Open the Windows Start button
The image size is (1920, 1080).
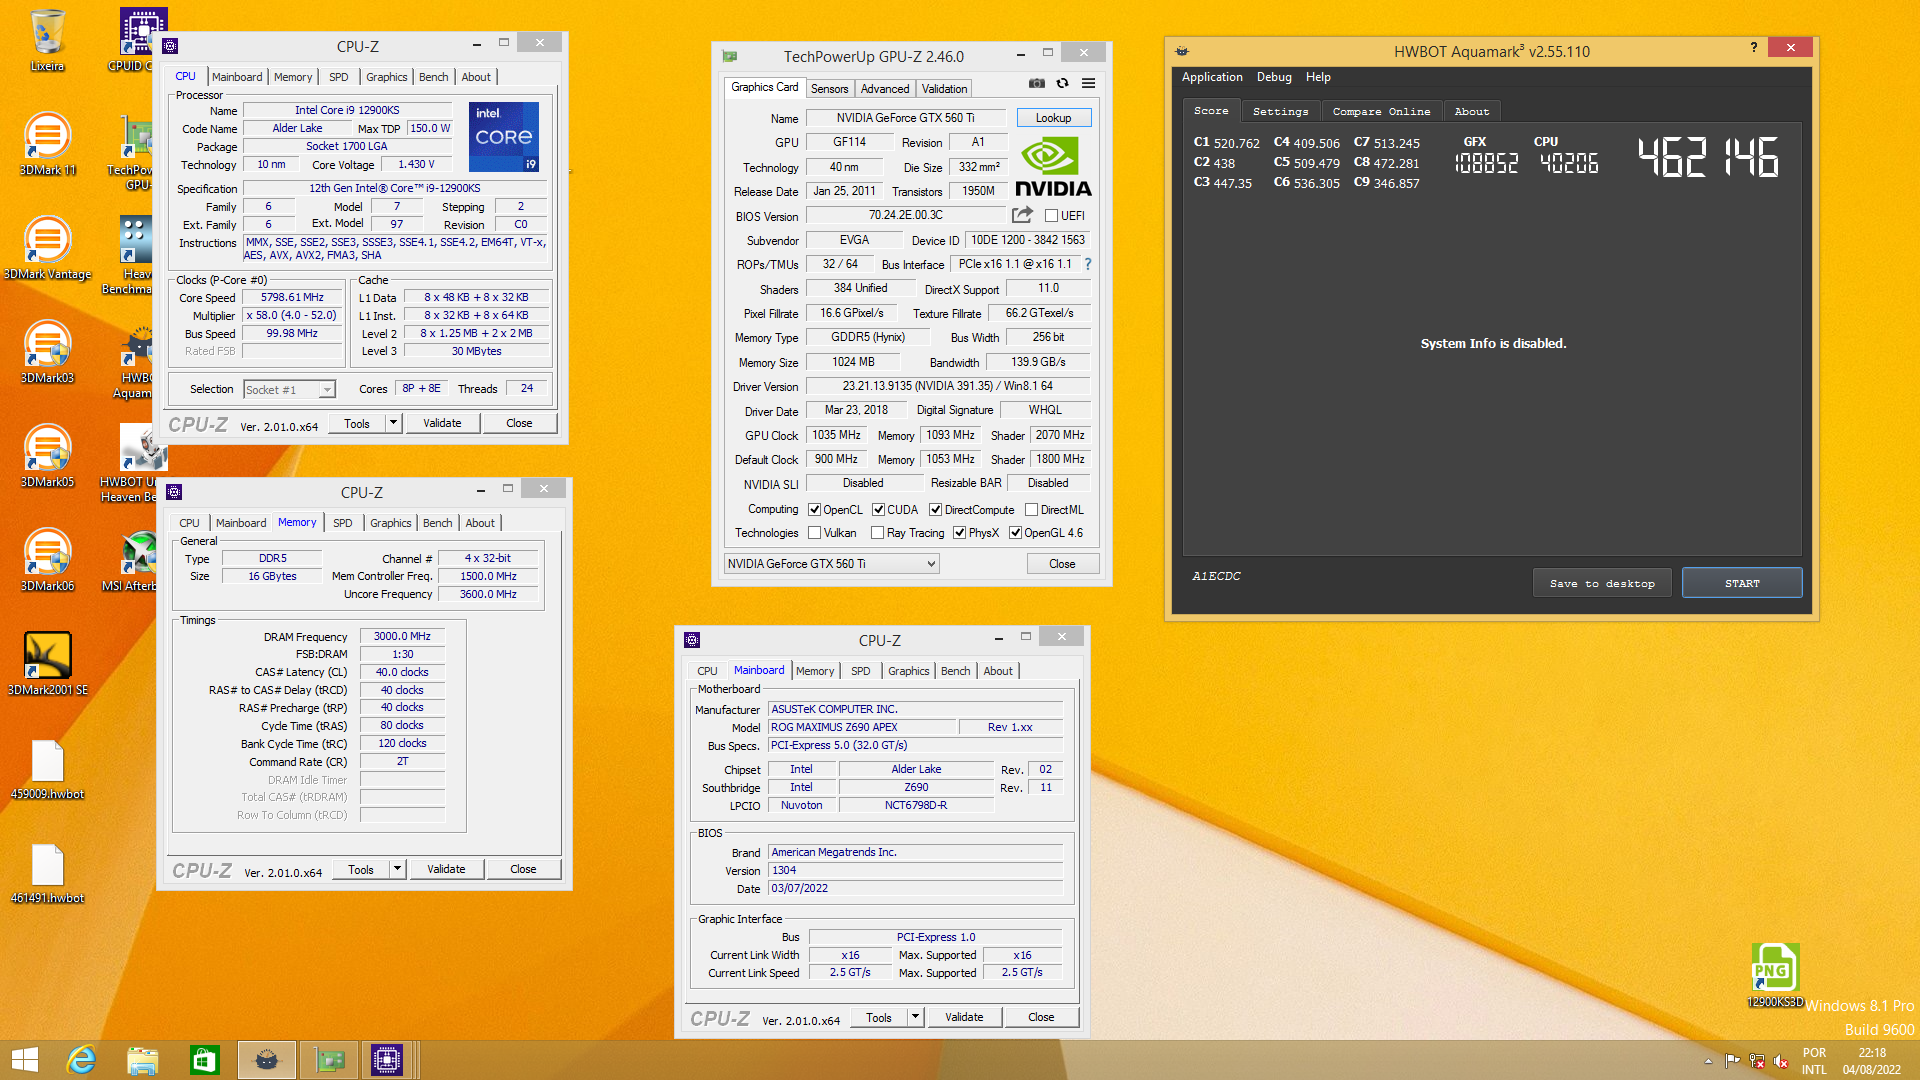pos(24,1060)
